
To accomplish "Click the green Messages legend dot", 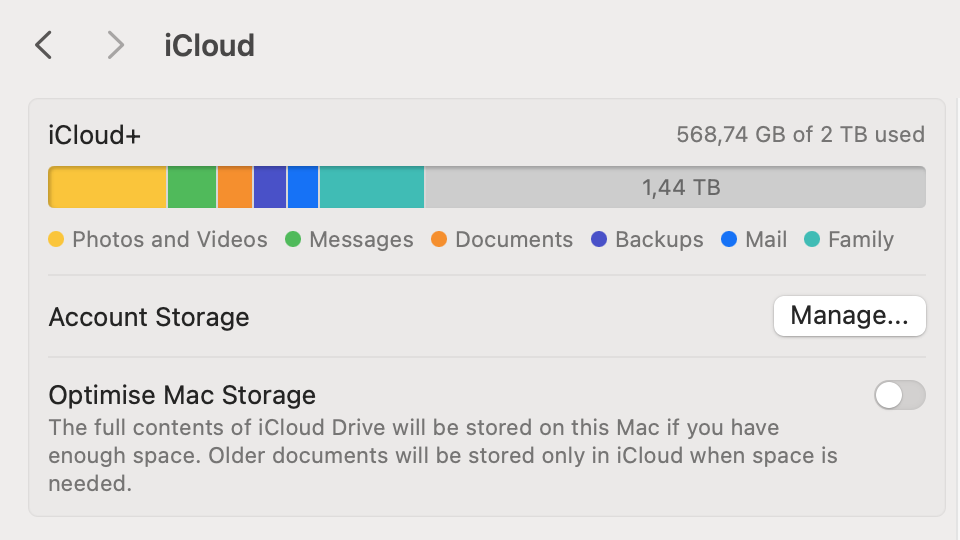I will (x=293, y=240).
